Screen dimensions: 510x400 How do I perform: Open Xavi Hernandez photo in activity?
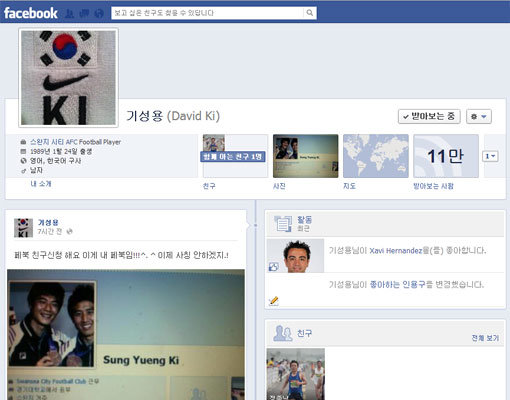(295, 256)
